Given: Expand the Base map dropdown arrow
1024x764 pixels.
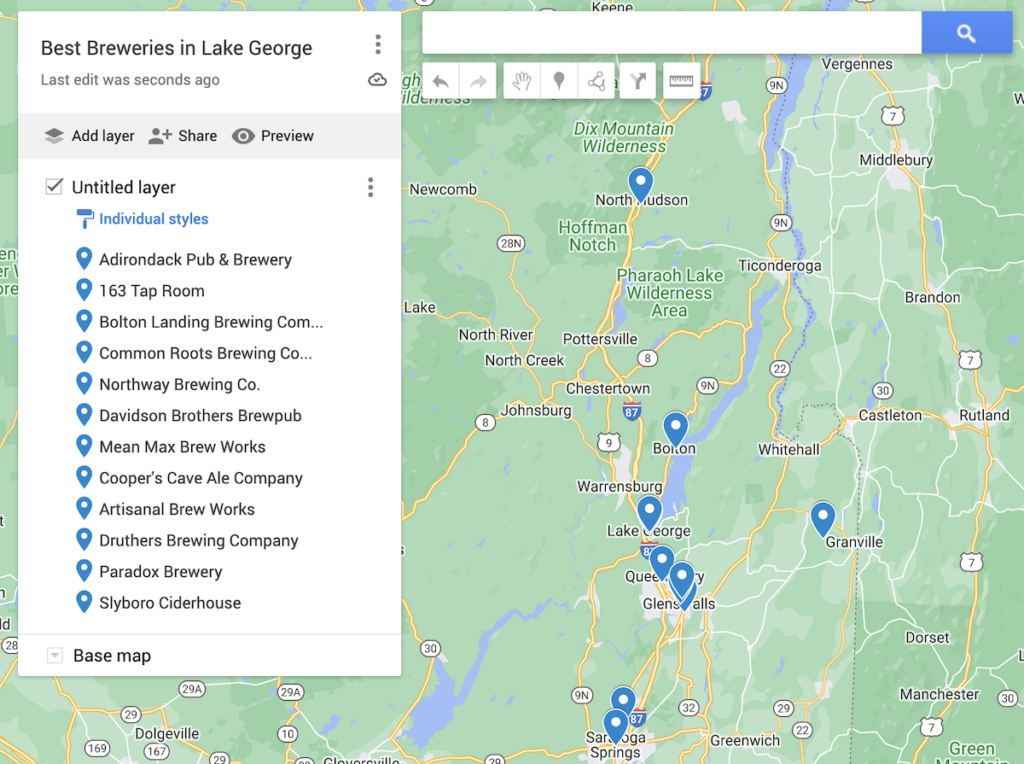Looking at the screenshot, I should (55, 655).
